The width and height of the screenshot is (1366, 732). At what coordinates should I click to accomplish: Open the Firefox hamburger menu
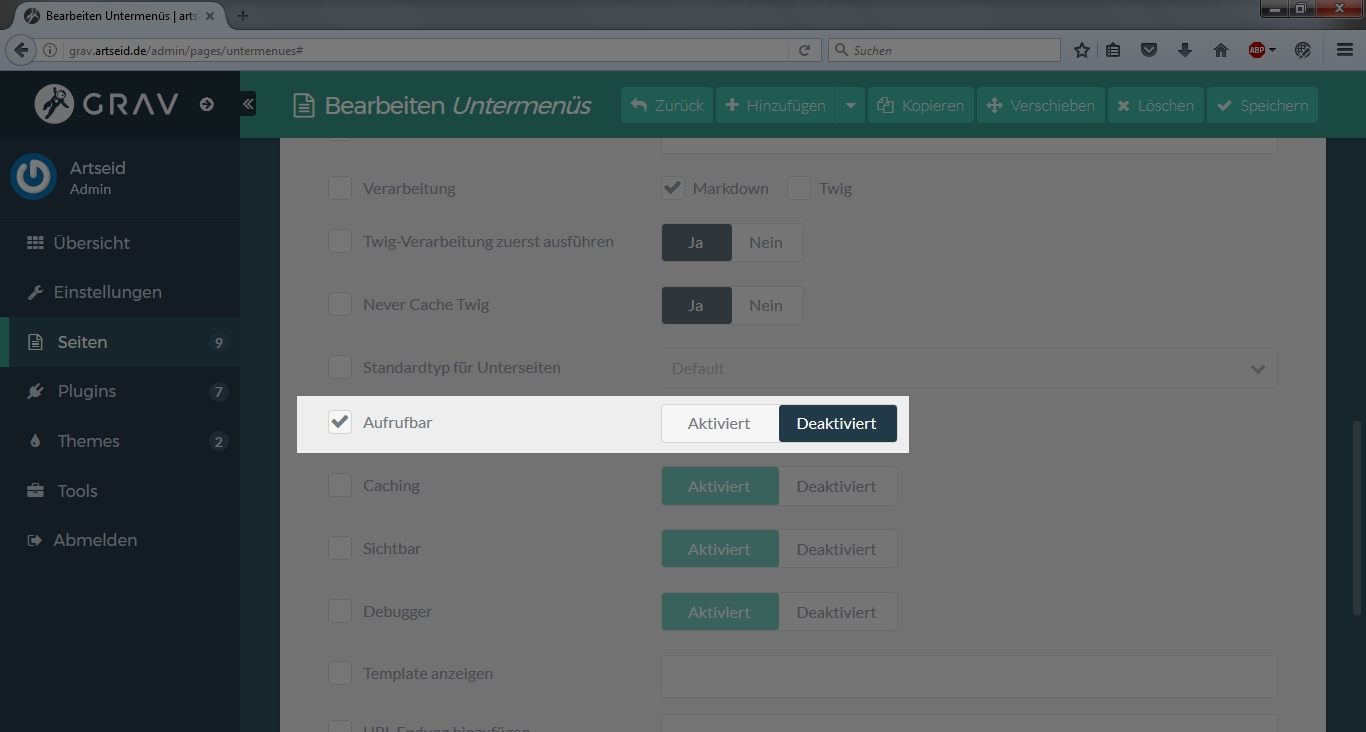point(1345,50)
